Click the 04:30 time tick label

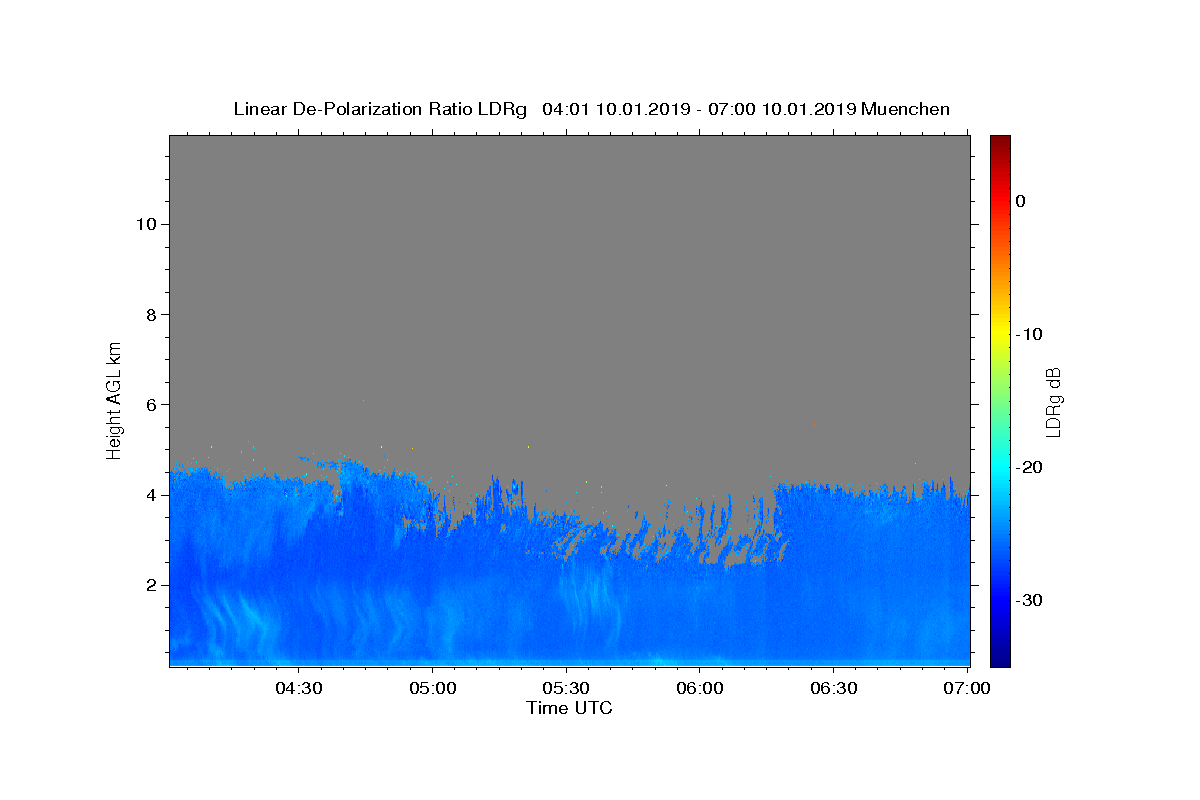click(298, 688)
